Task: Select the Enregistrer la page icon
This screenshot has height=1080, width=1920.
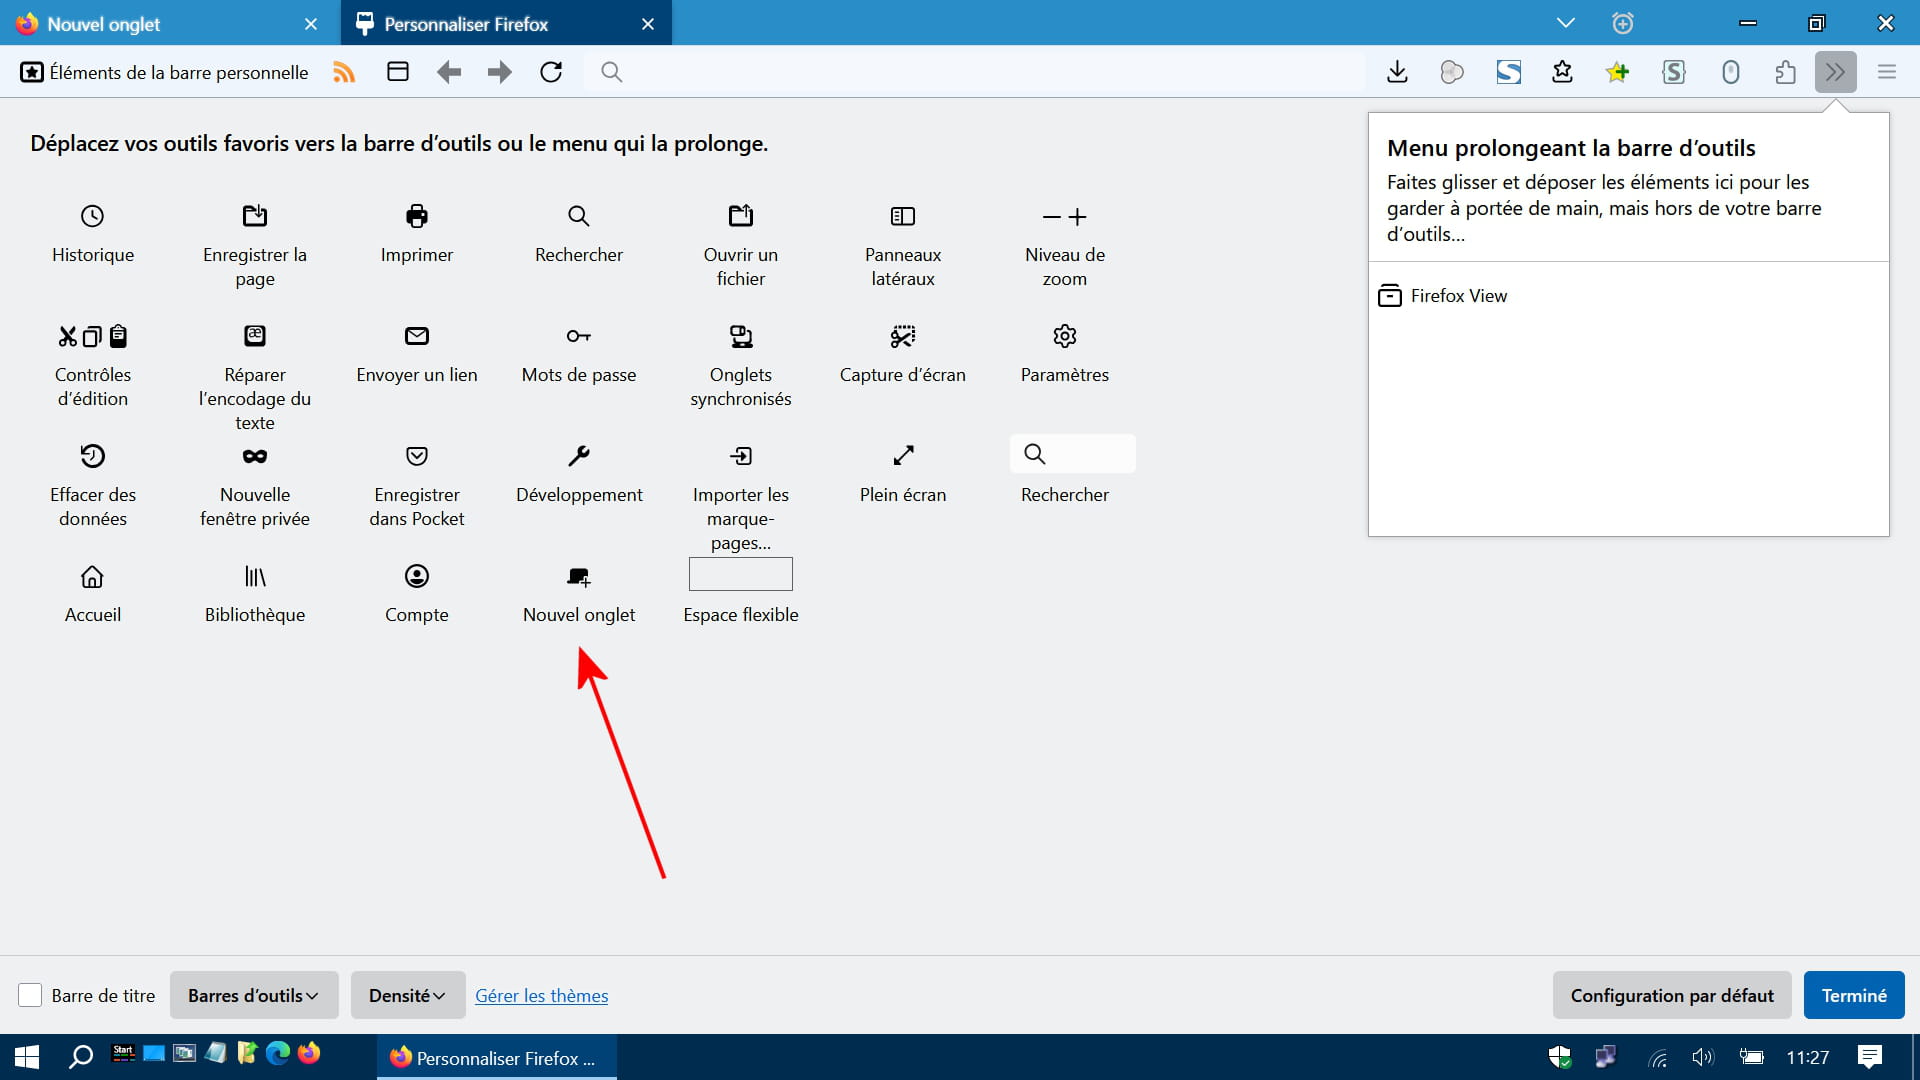Action: 255,216
